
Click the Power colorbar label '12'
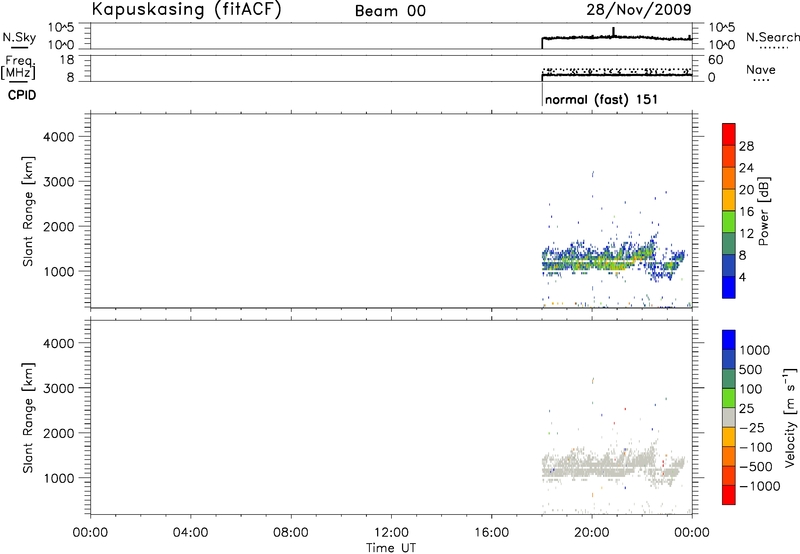click(746, 234)
